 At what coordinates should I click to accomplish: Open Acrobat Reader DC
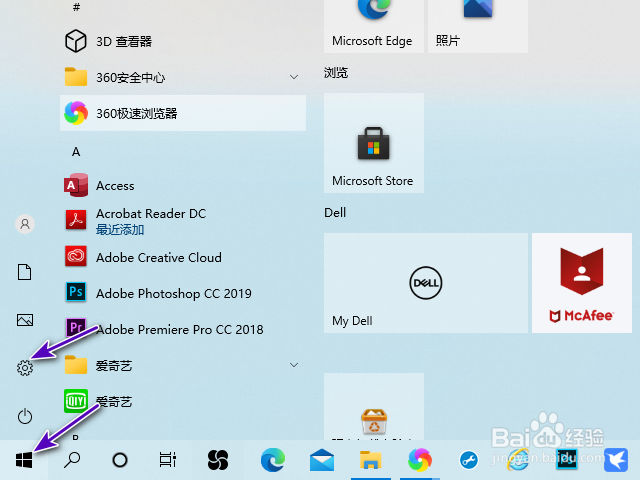click(x=183, y=221)
